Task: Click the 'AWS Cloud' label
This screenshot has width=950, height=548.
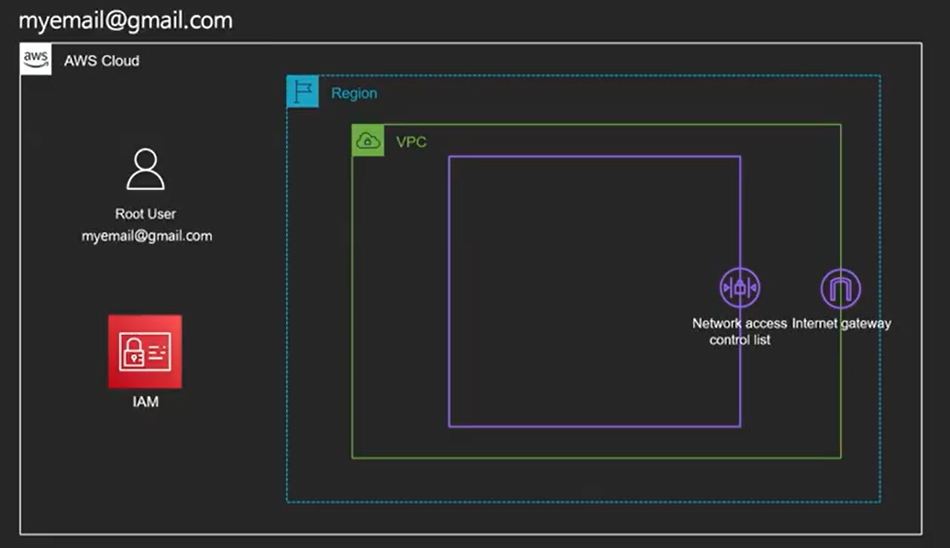Action: (x=102, y=61)
